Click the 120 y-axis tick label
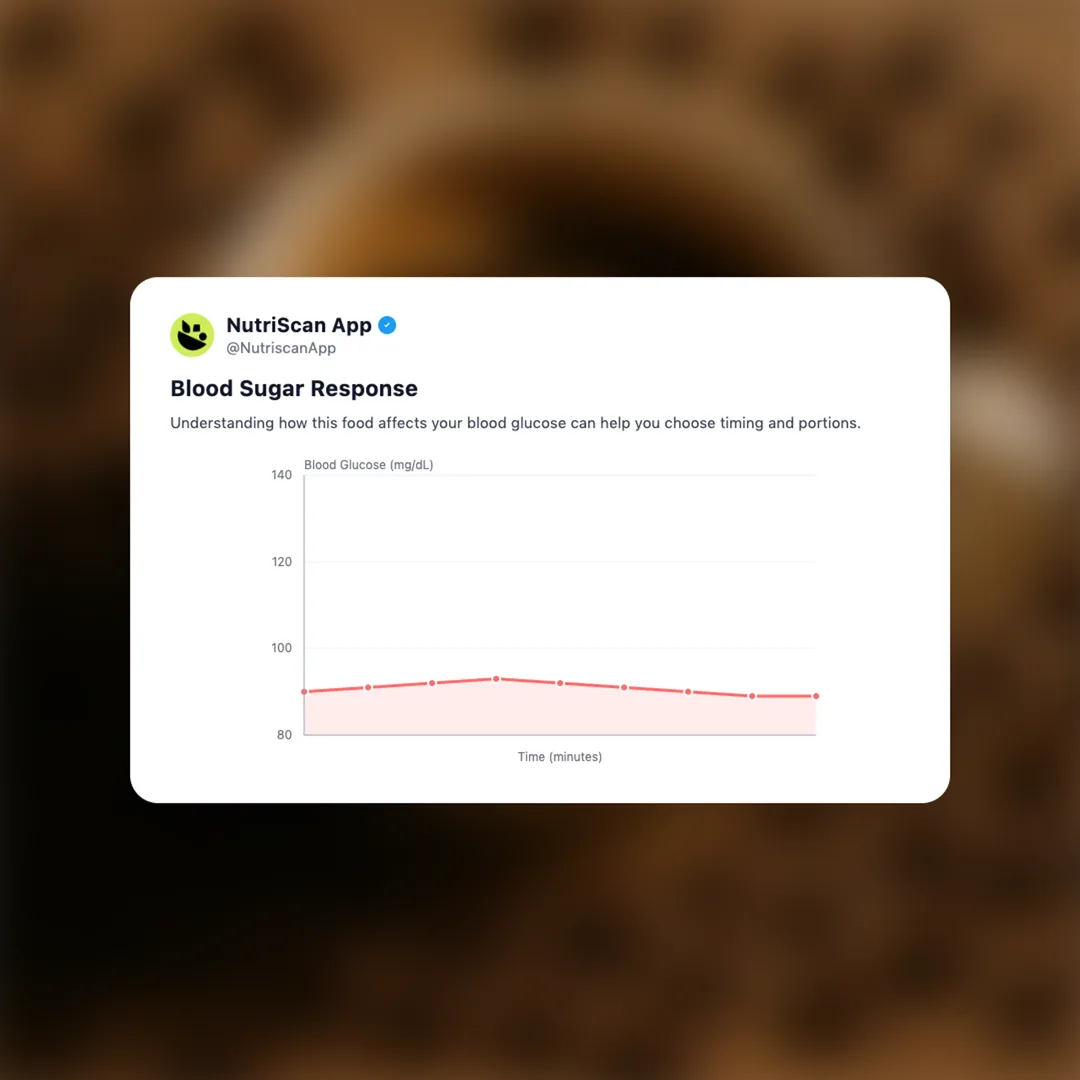Screen dimensions: 1080x1080 tap(281, 562)
